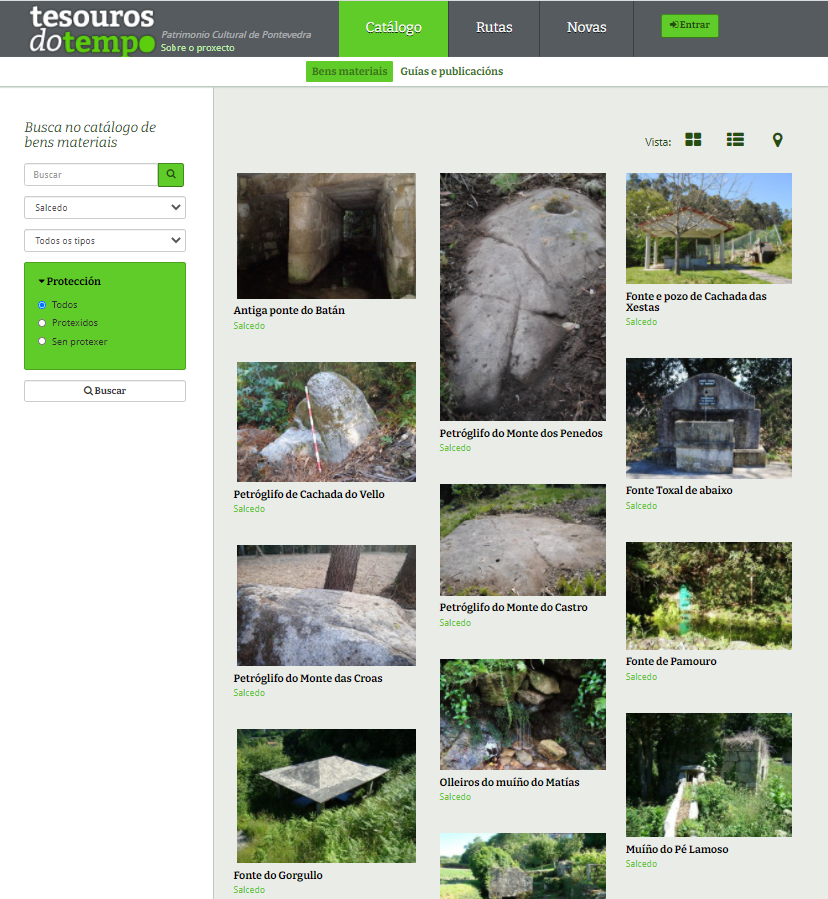Go to the Novas section

click(x=586, y=28)
